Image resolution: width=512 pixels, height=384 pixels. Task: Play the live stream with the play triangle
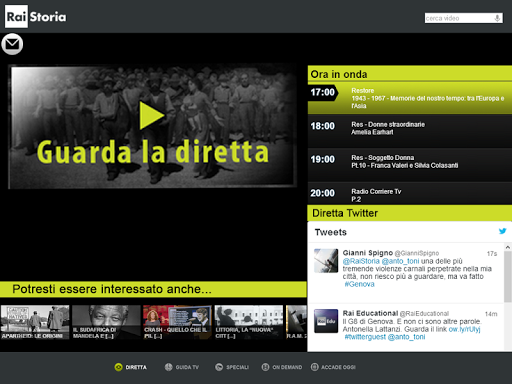click(152, 115)
